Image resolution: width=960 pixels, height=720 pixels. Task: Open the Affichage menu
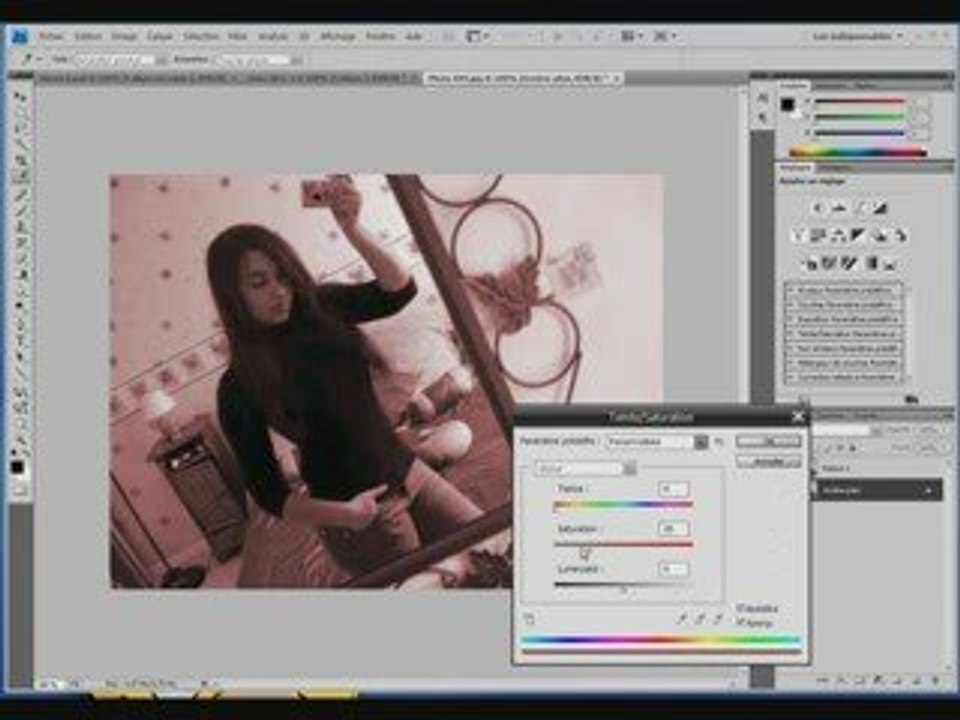[x=337, y=36]
